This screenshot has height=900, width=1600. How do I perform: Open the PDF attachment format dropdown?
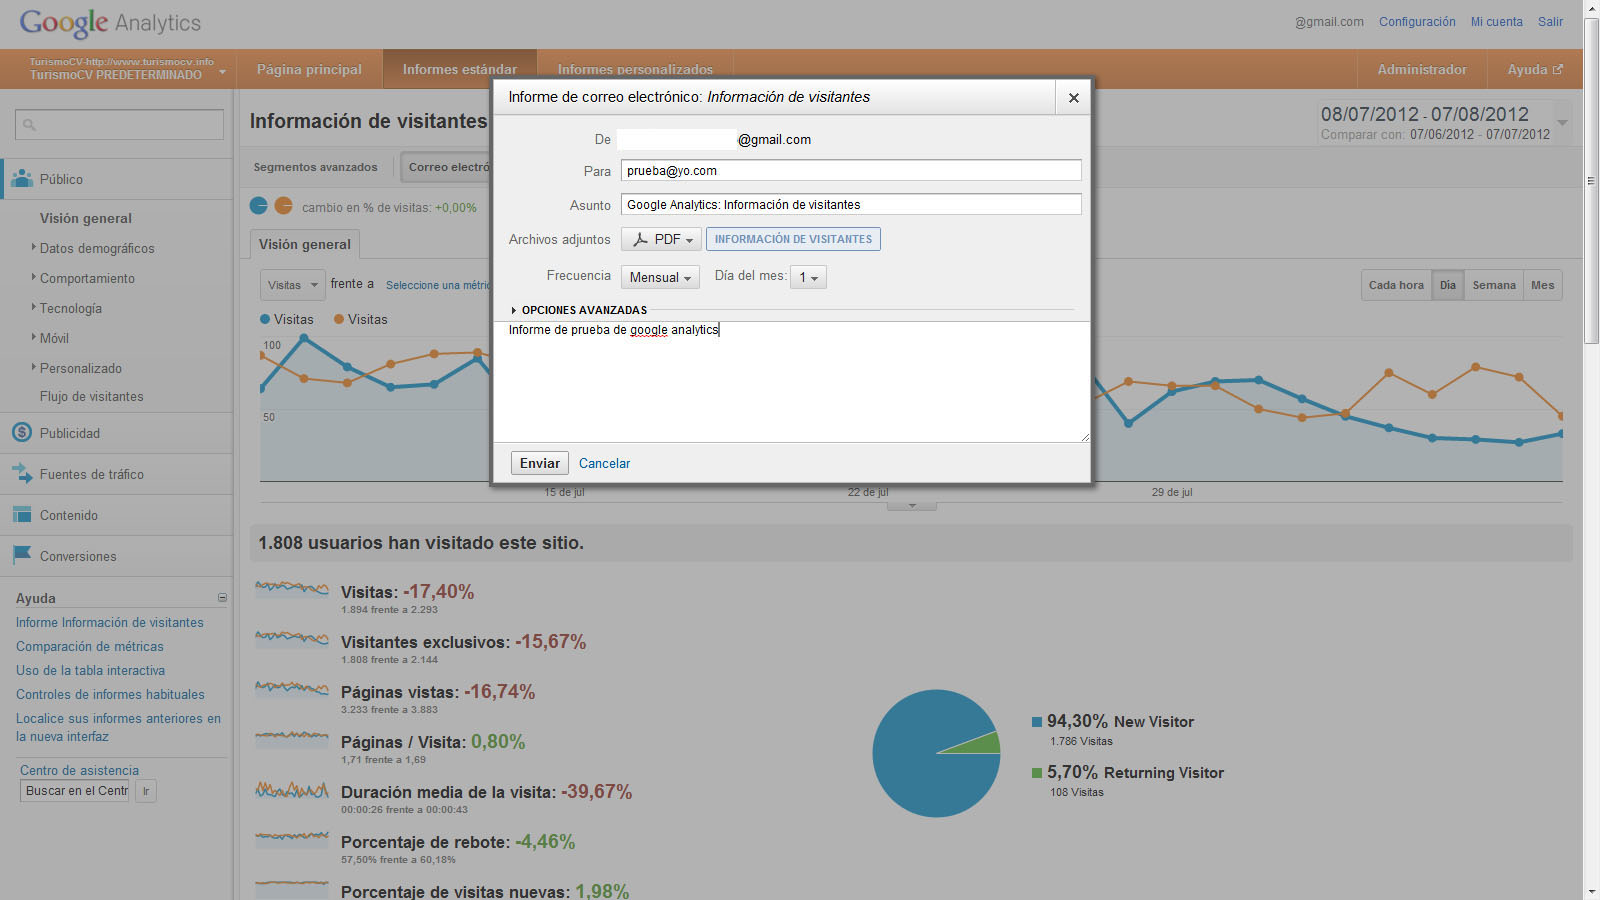(661, 239)
